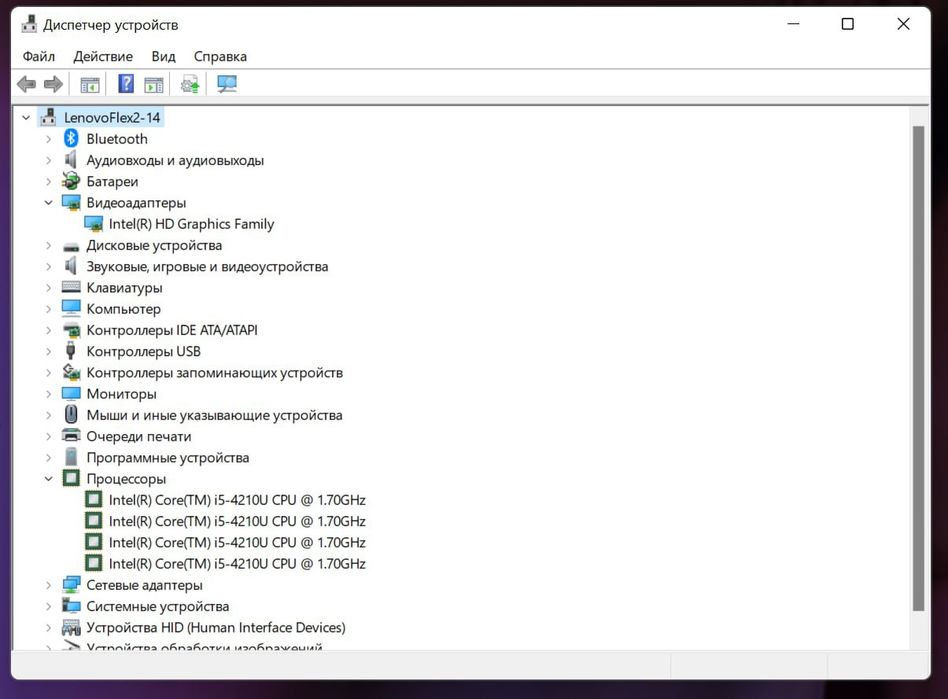Toggle the action pane toolbar icon

click(x=154, y=84)
